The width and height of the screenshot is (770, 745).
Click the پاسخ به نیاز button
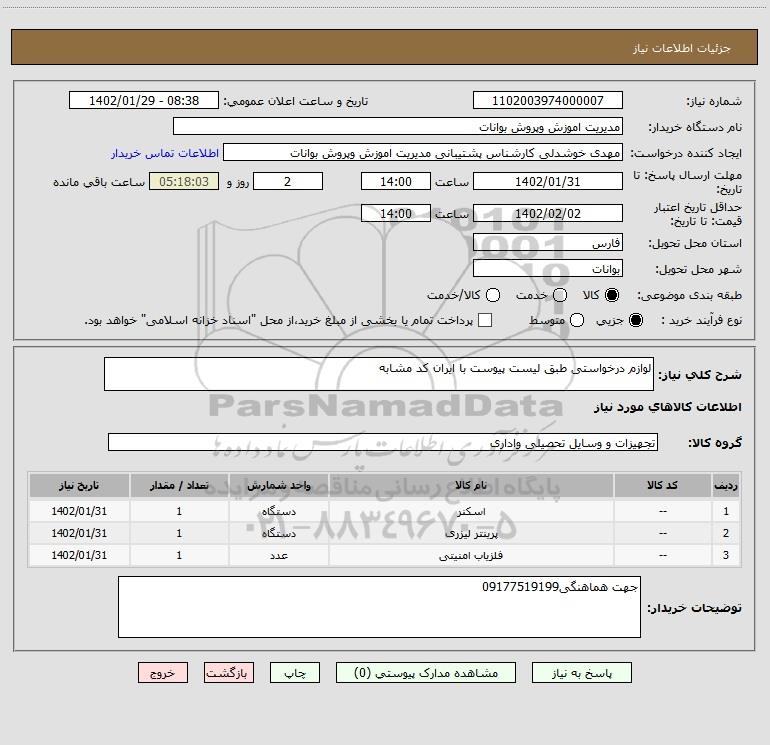(581, 673)
